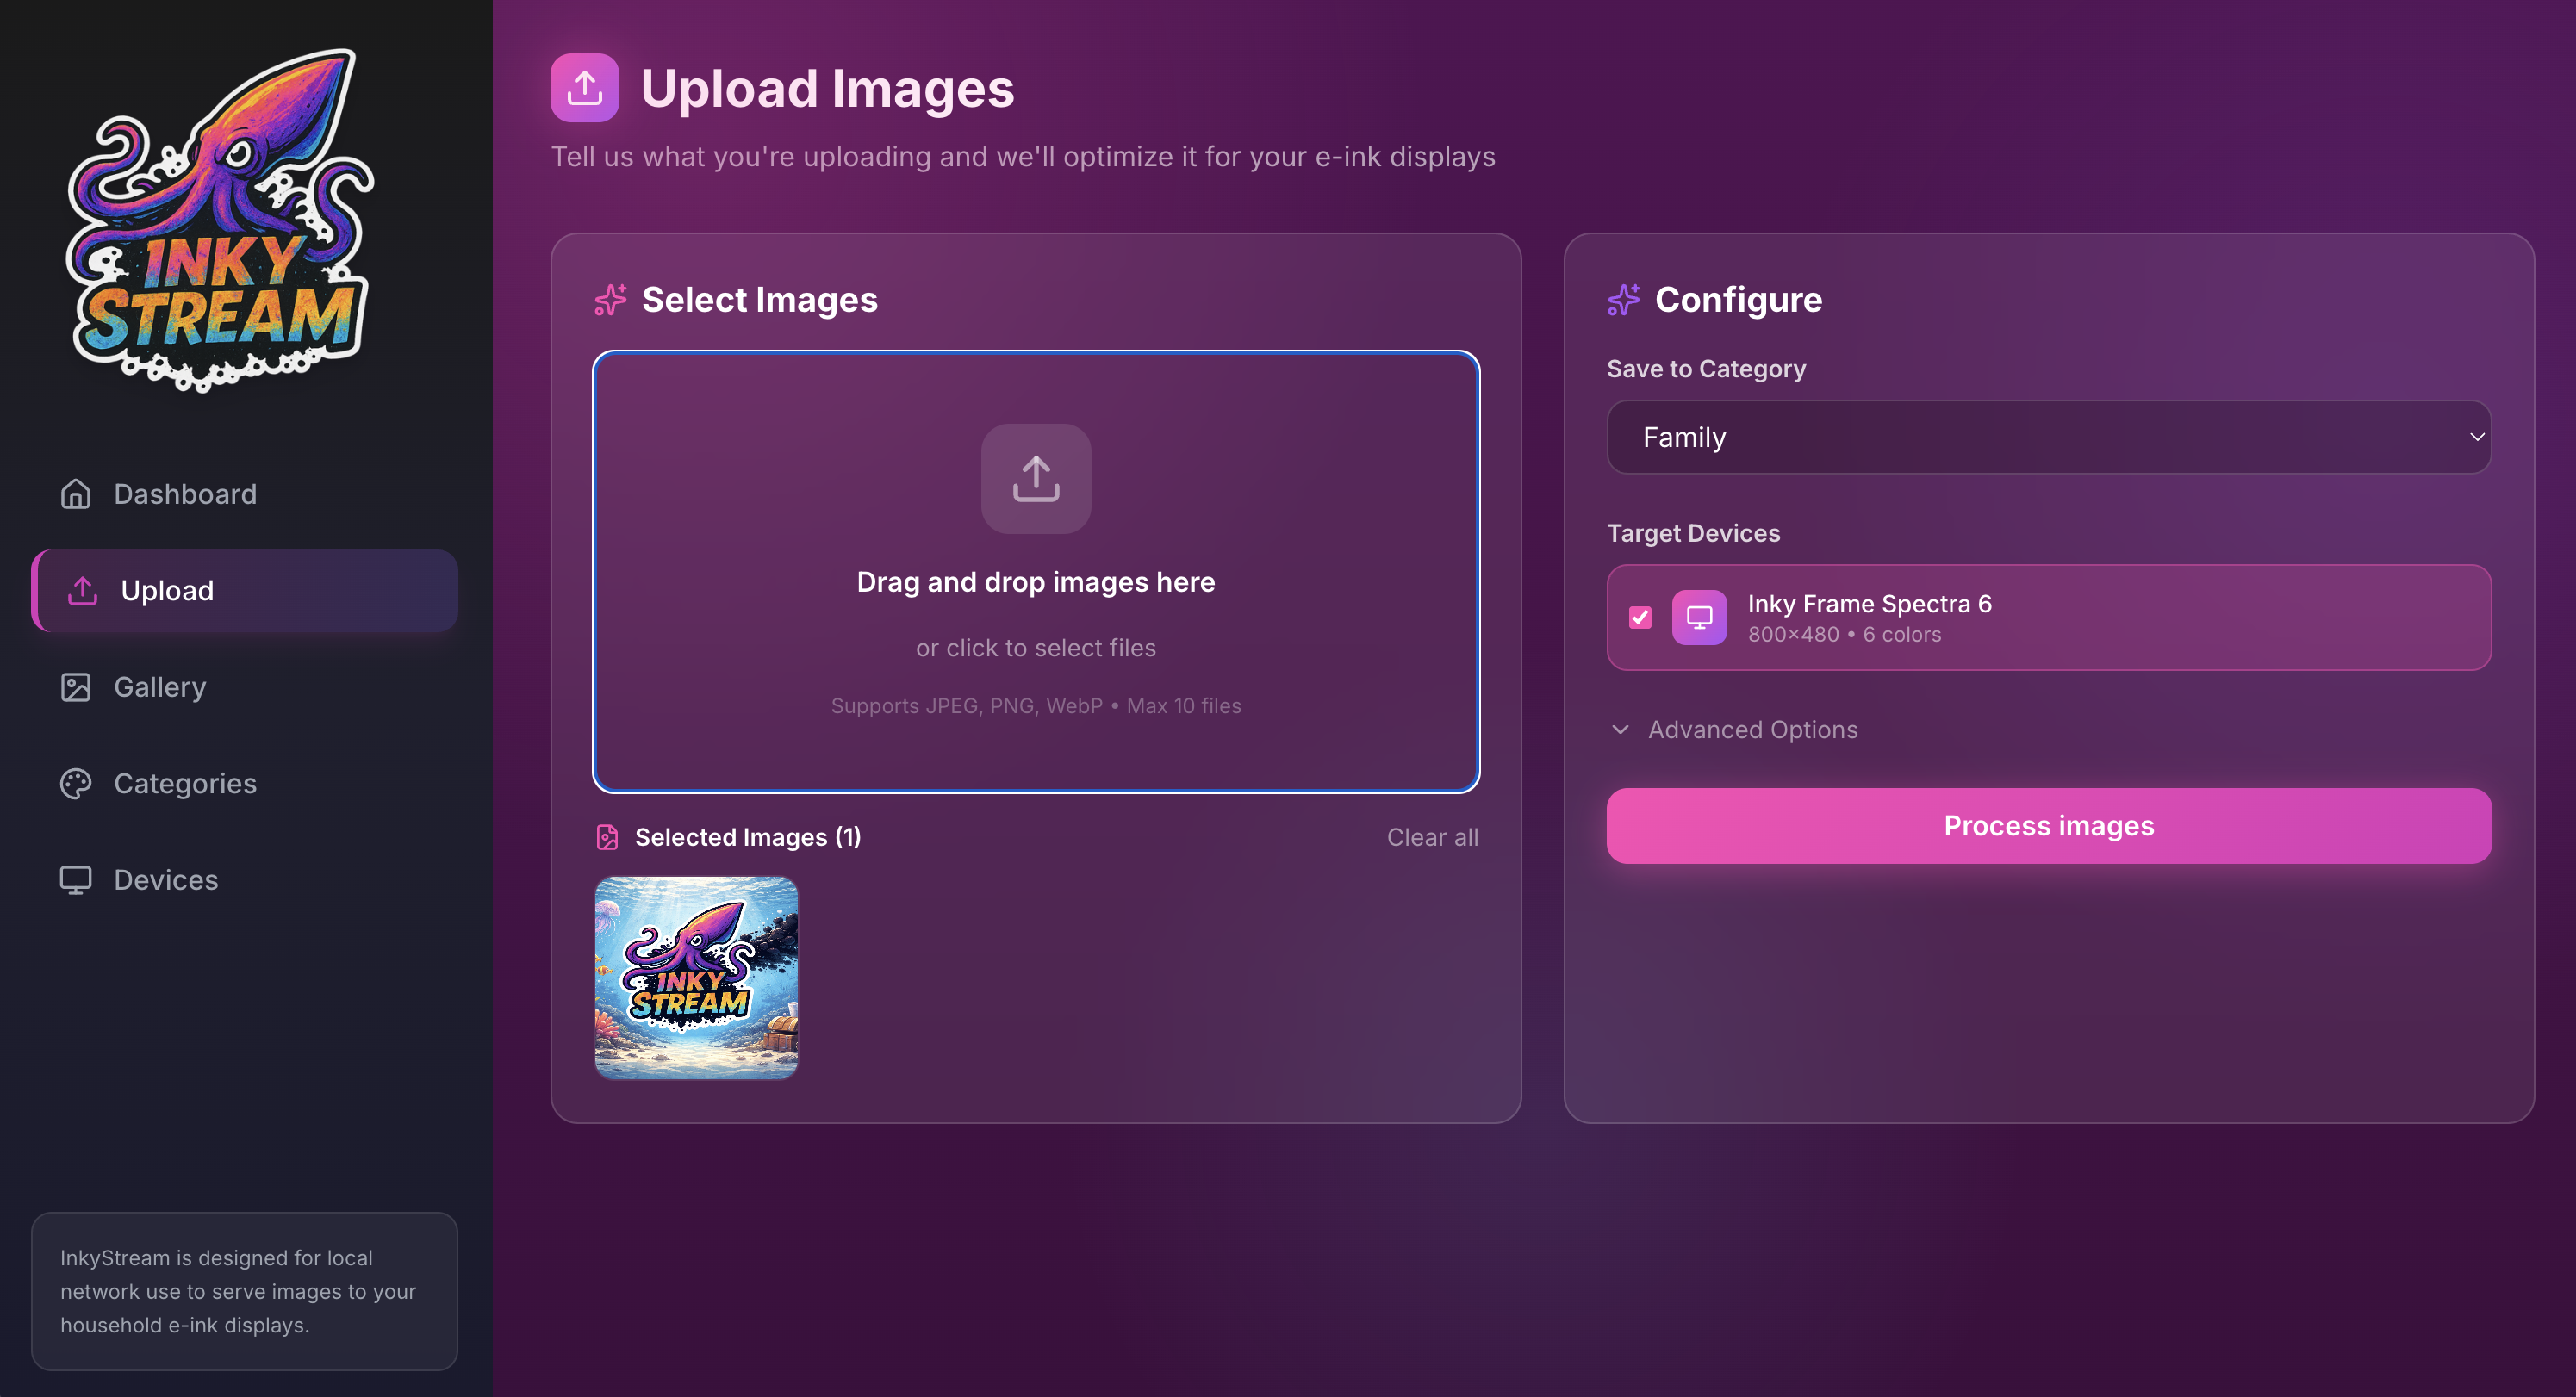The width and height of the screenshot is (2576, 1397).
Task: Click the Categories palette icon
Action: [x=75, y=783]
